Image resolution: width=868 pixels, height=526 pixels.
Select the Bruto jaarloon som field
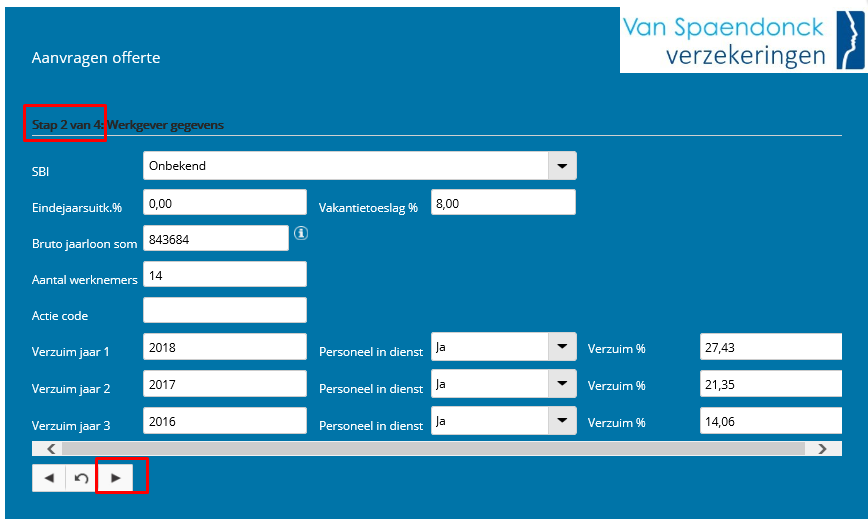click(x=216, y=239)
